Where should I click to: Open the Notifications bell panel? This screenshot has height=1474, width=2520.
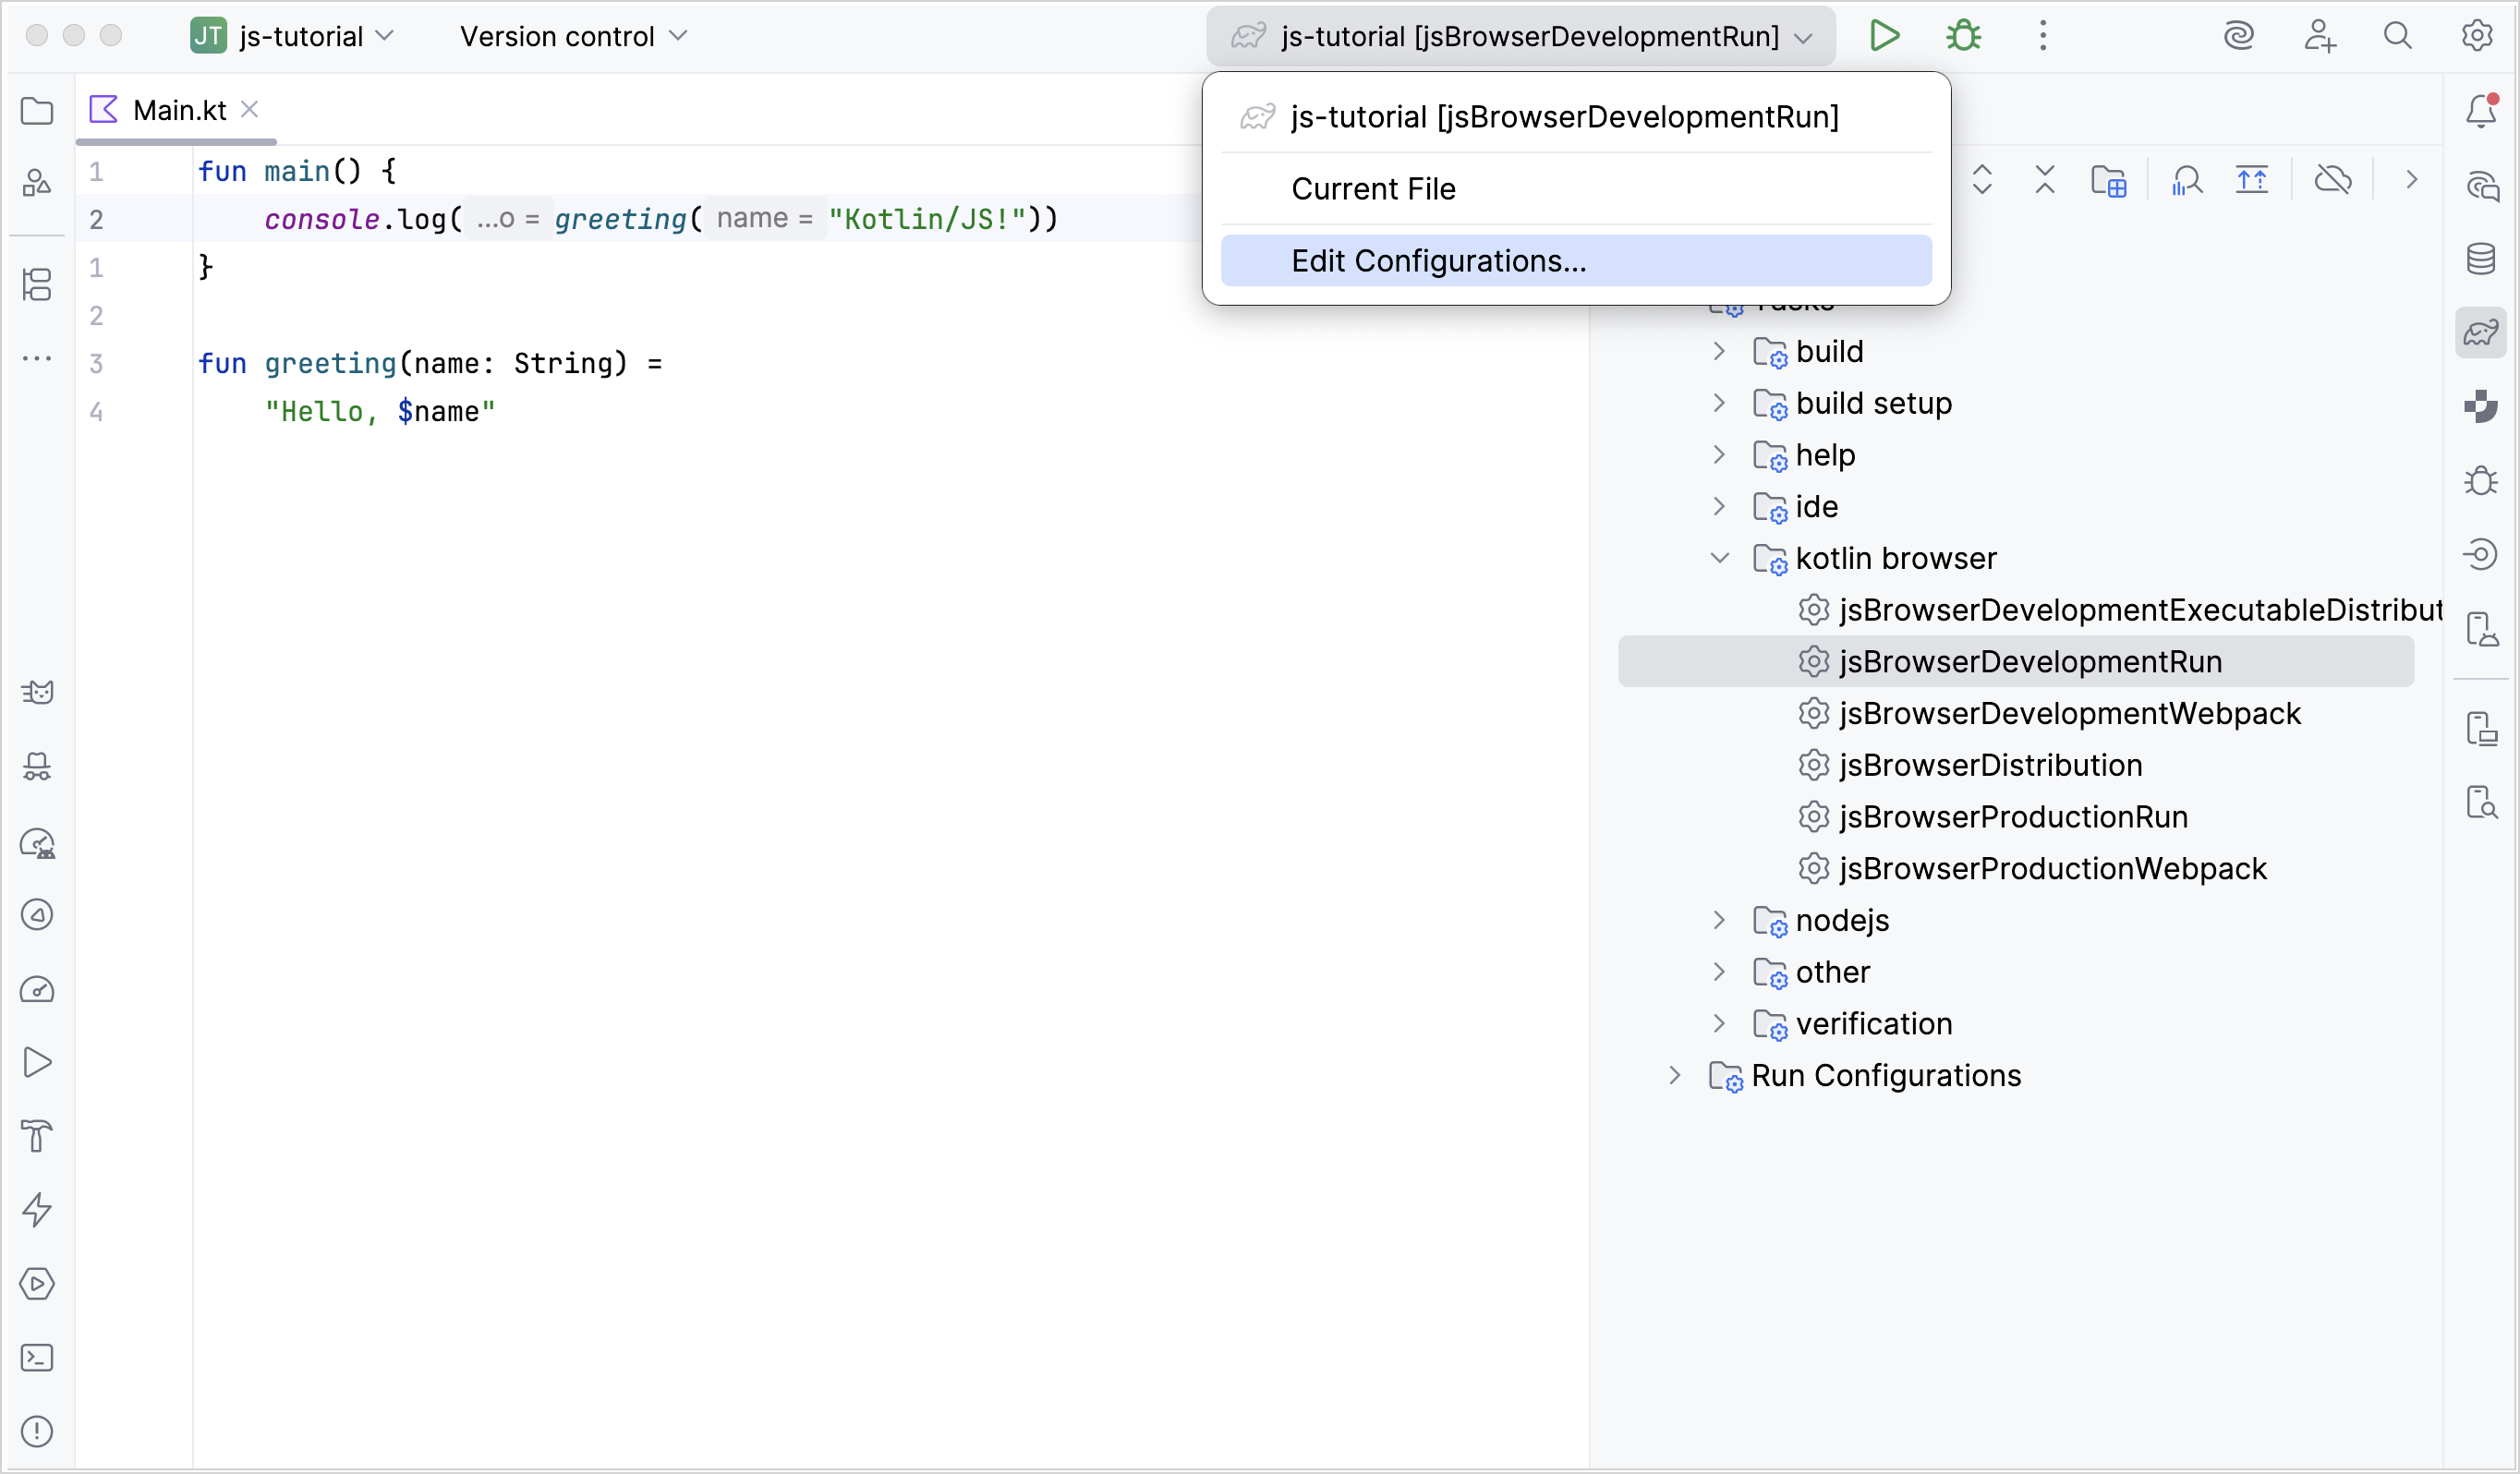pyautogui.click(x=2483, y=111)
